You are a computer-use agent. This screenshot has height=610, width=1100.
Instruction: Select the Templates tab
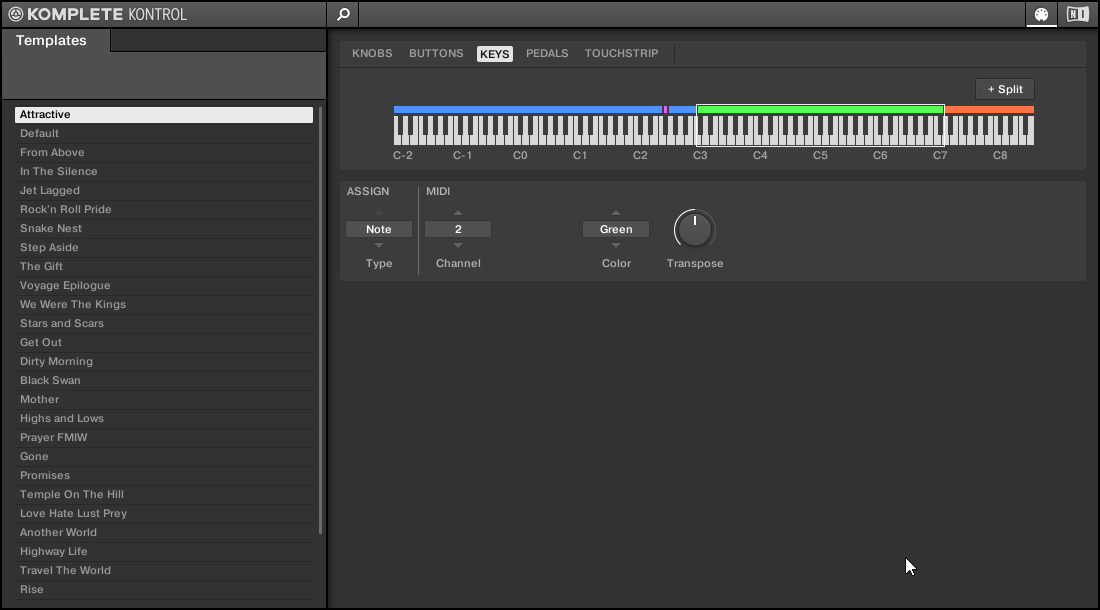click(51, 41)
